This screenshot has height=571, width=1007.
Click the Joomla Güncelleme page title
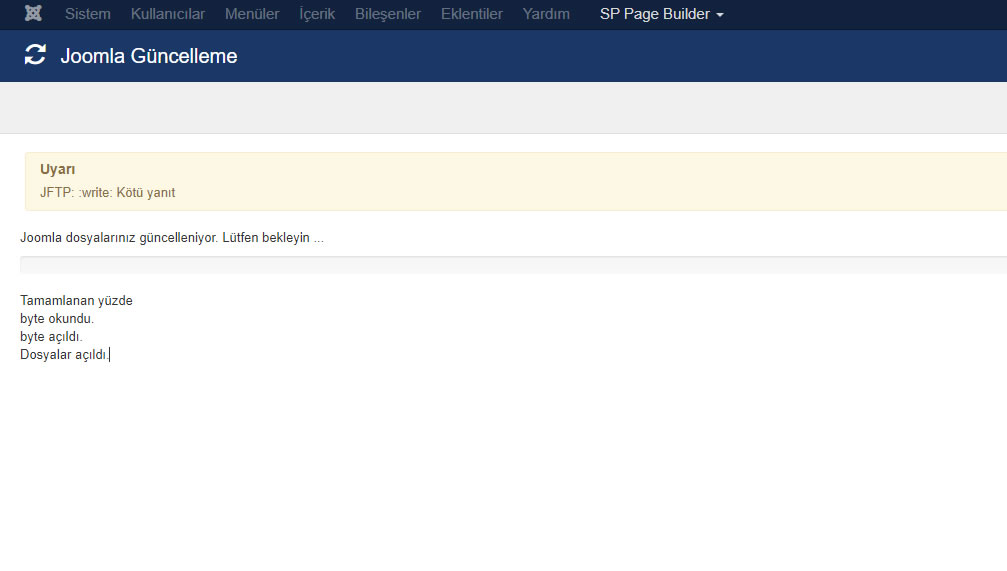click(x=149, y=56)
